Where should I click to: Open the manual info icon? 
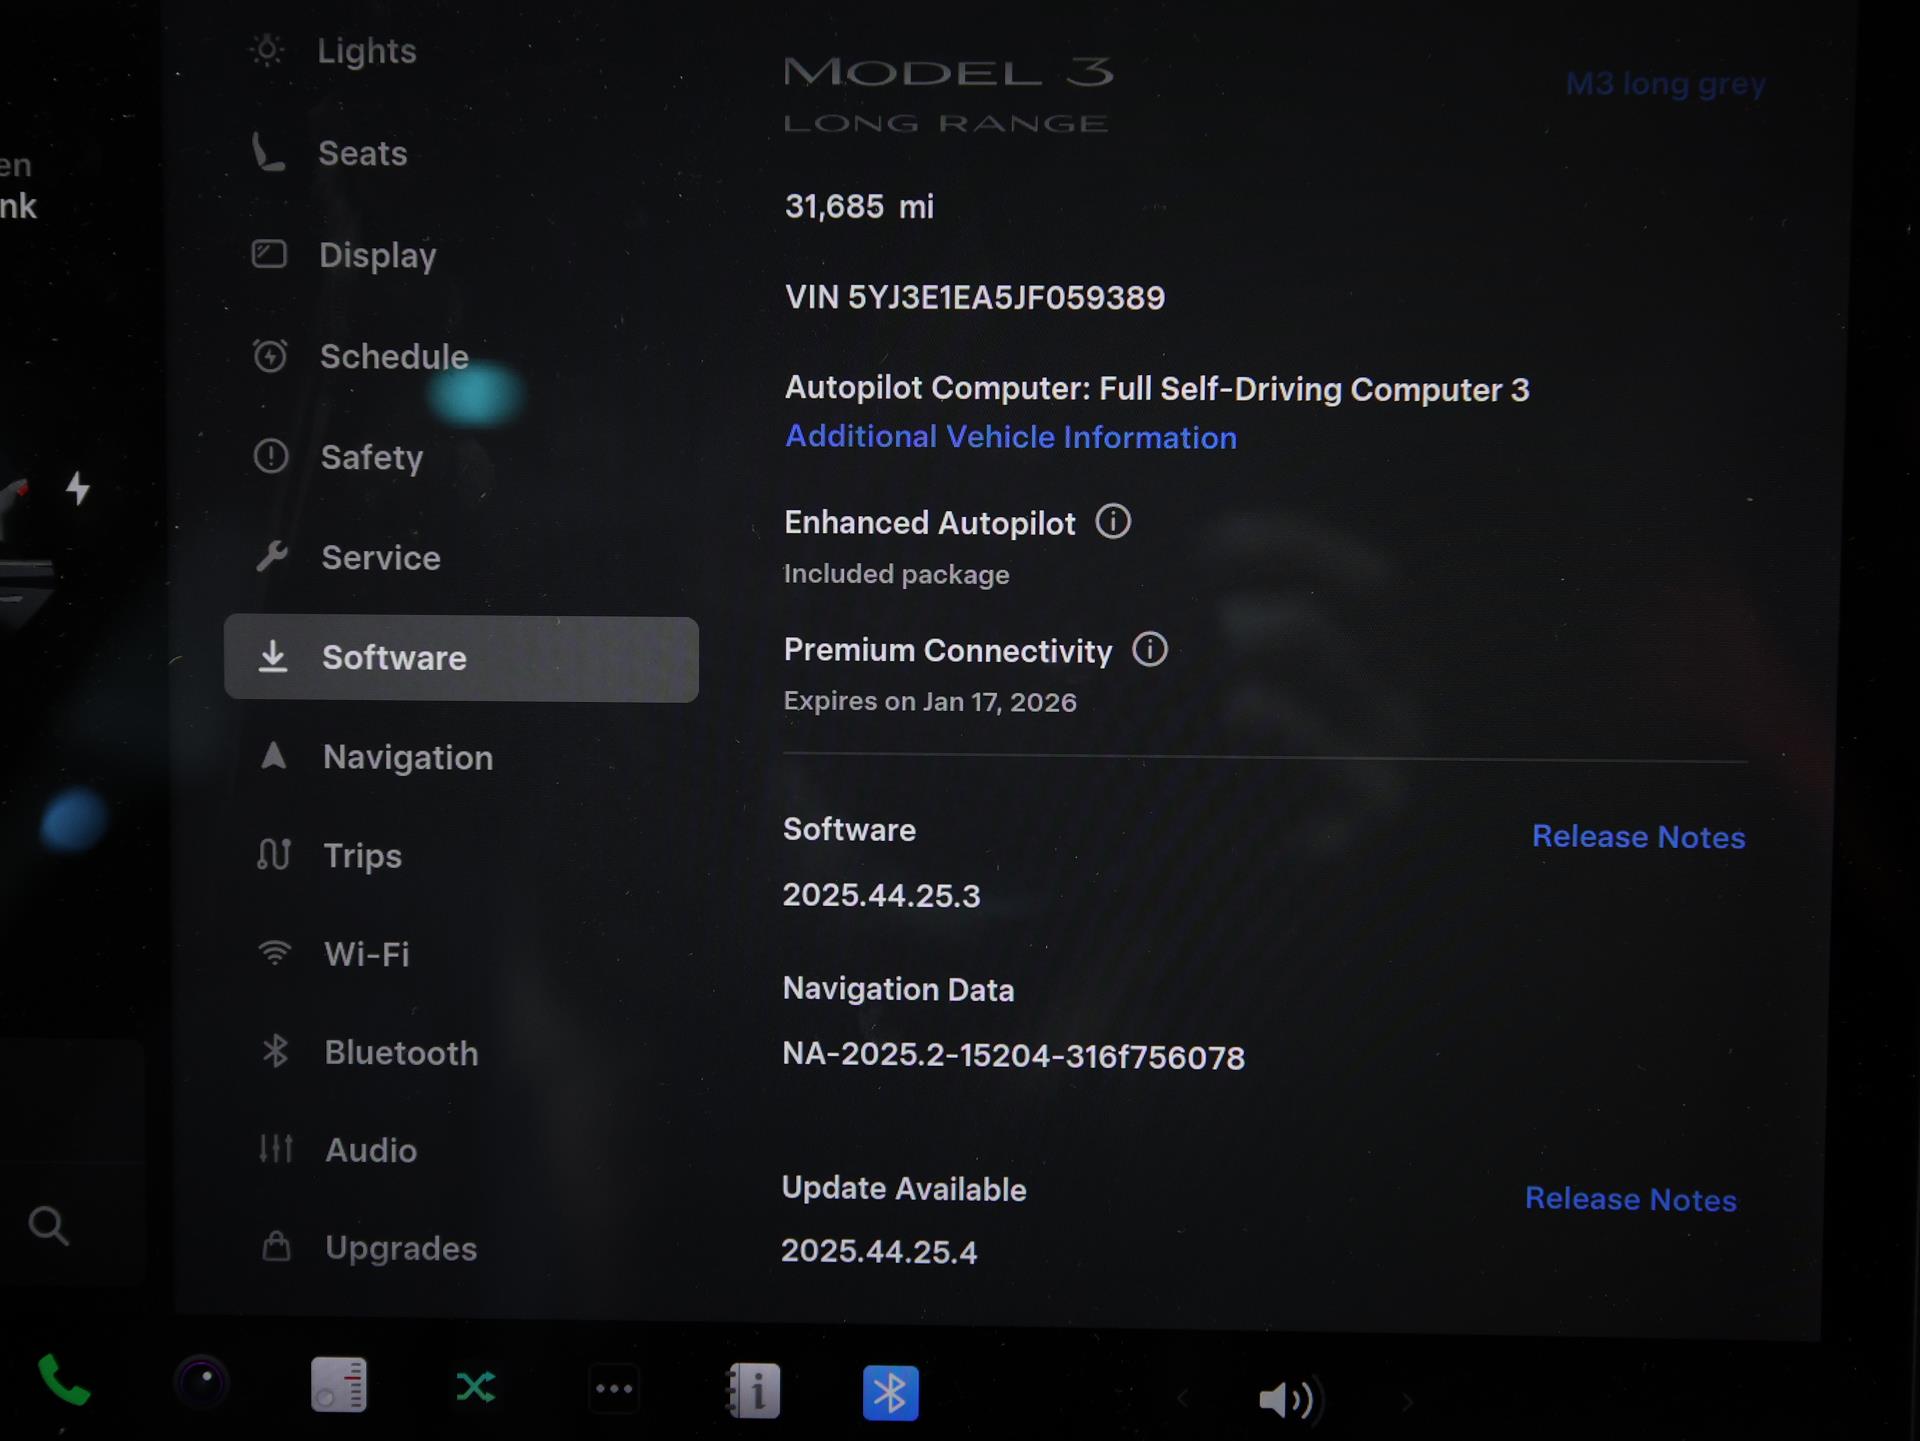753,1391
